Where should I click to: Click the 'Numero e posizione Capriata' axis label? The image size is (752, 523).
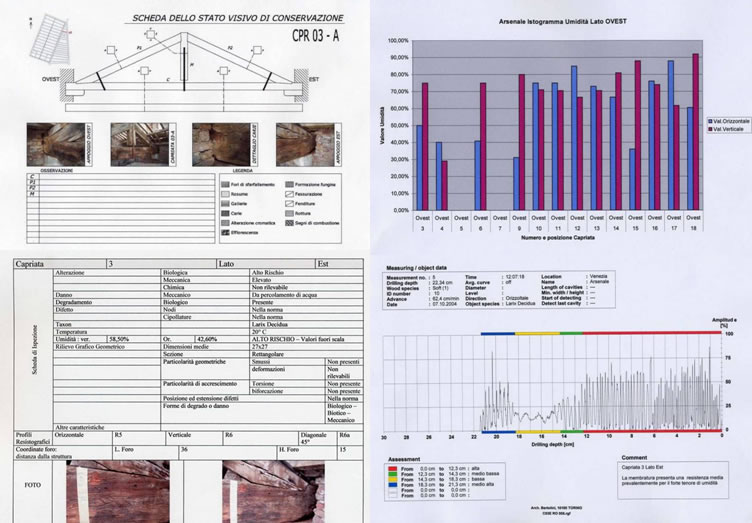coord(558,237)
